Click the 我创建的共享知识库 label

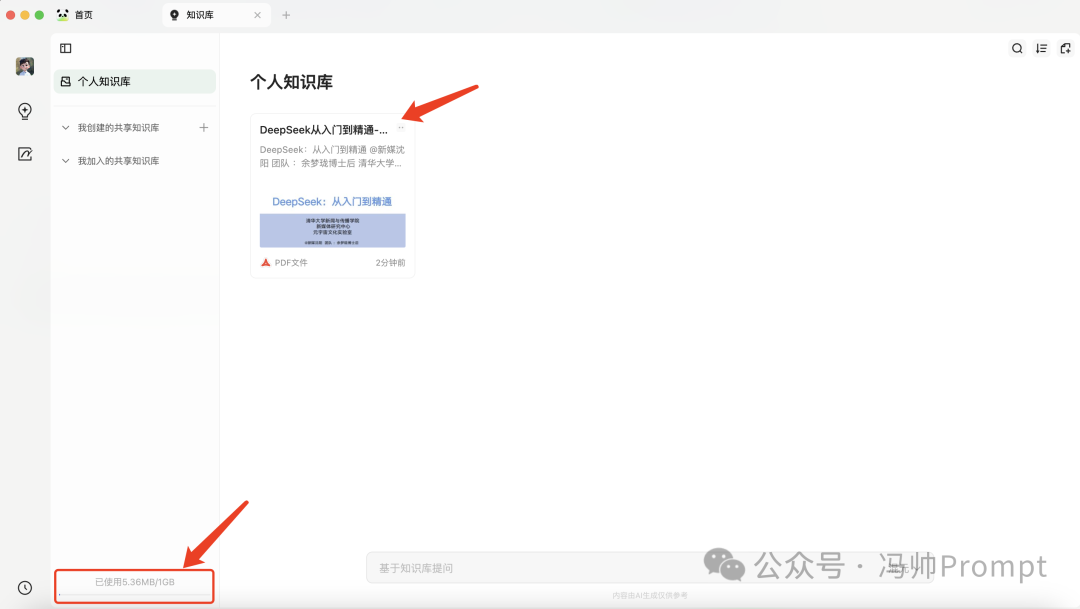[x=118, y=127]
